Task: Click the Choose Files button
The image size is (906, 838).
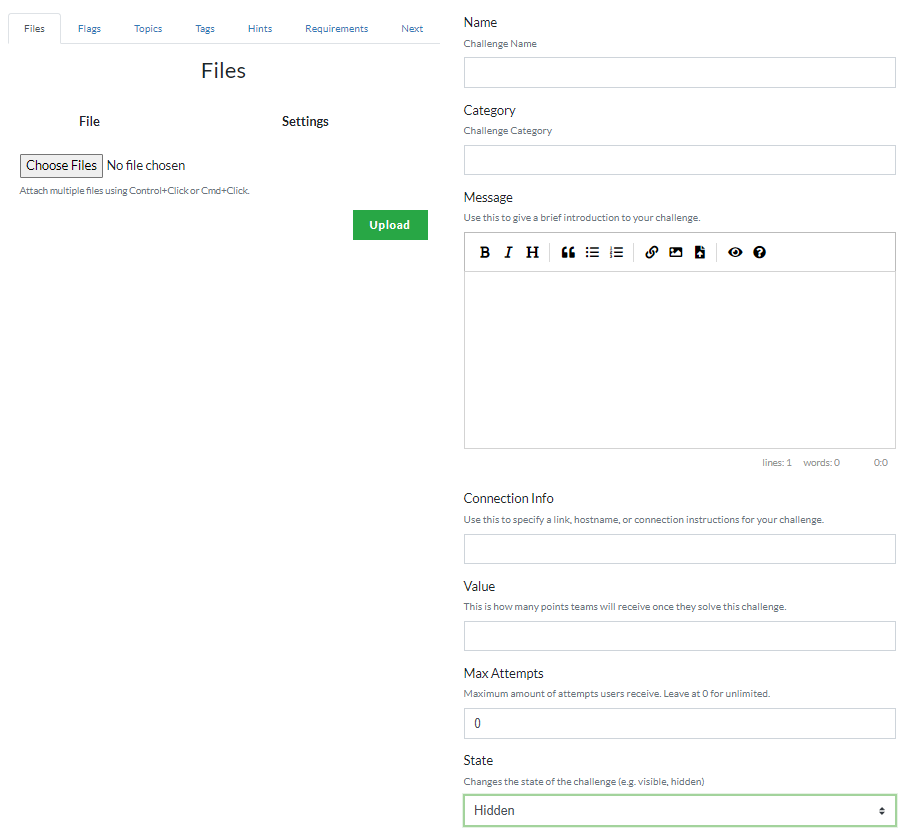Action: [x=61, y=166]
